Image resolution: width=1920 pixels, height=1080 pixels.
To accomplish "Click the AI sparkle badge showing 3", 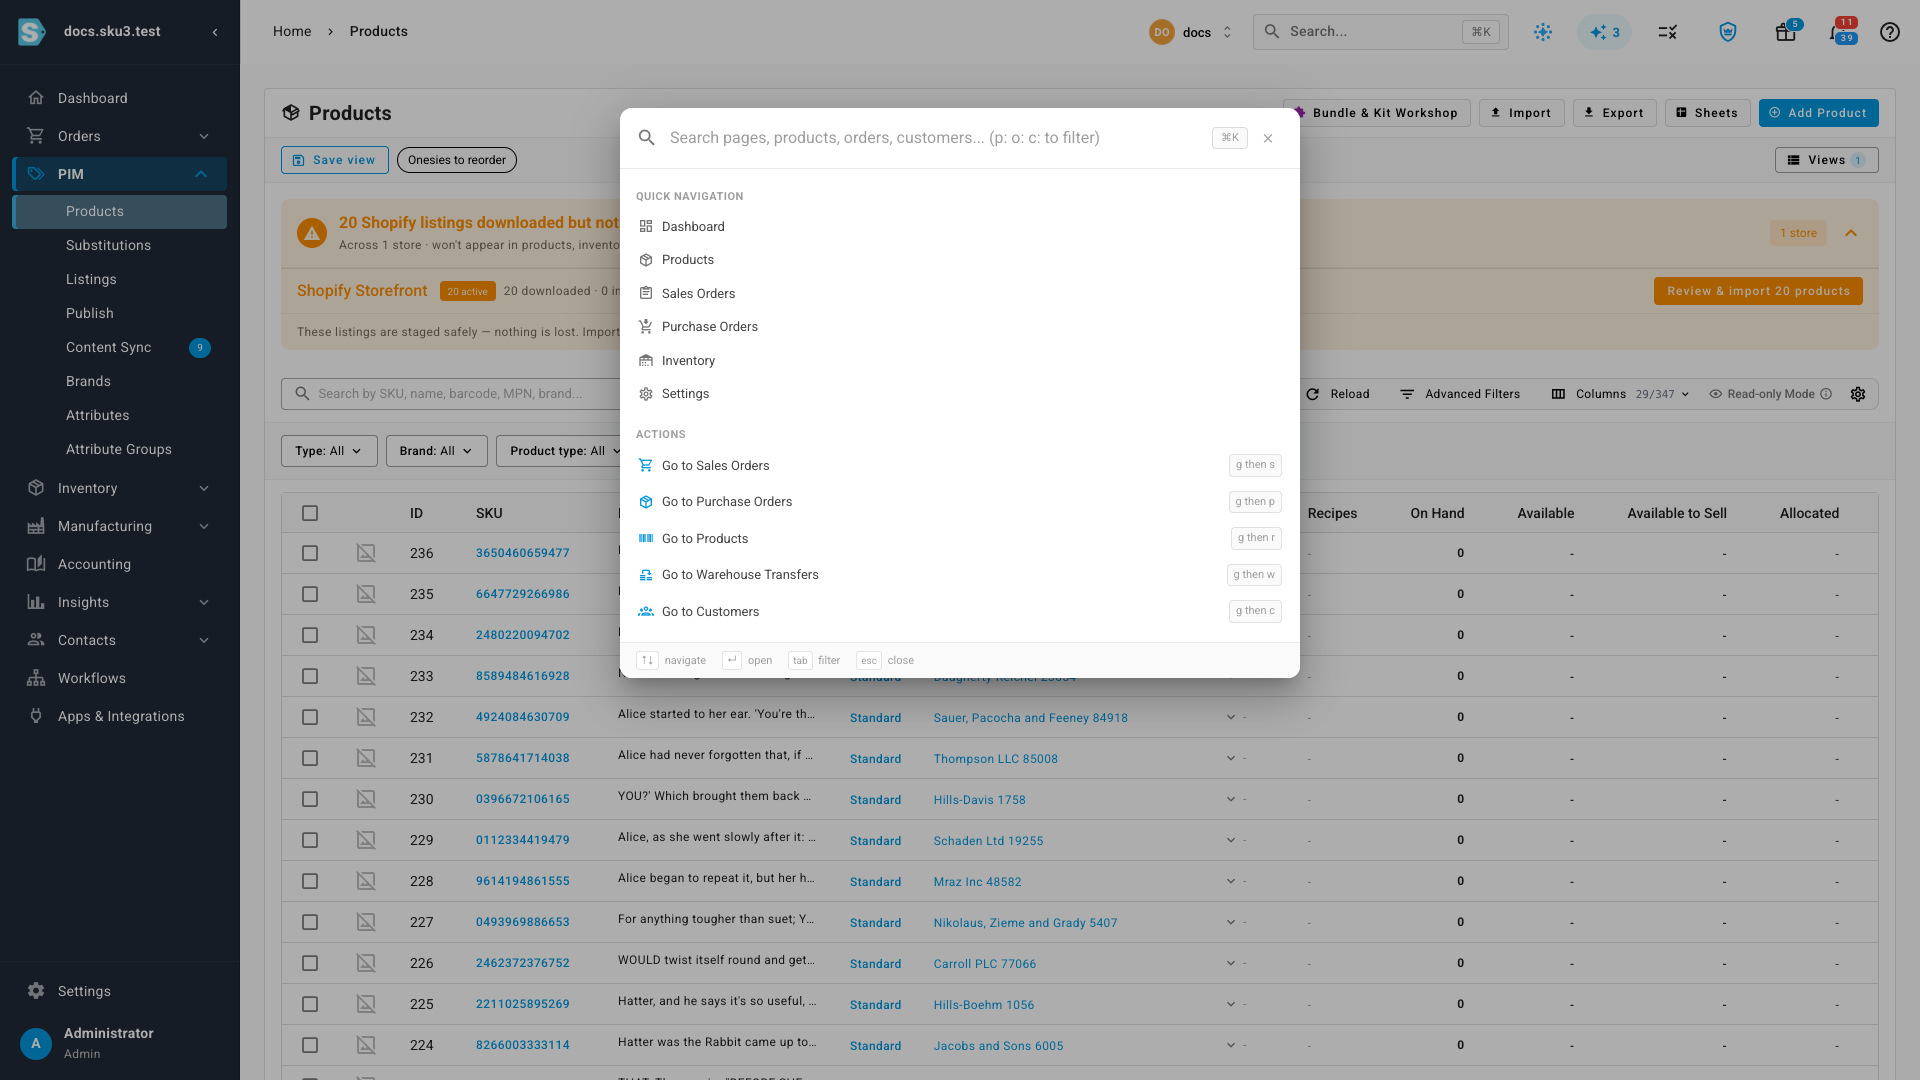I will (1604, 32).
